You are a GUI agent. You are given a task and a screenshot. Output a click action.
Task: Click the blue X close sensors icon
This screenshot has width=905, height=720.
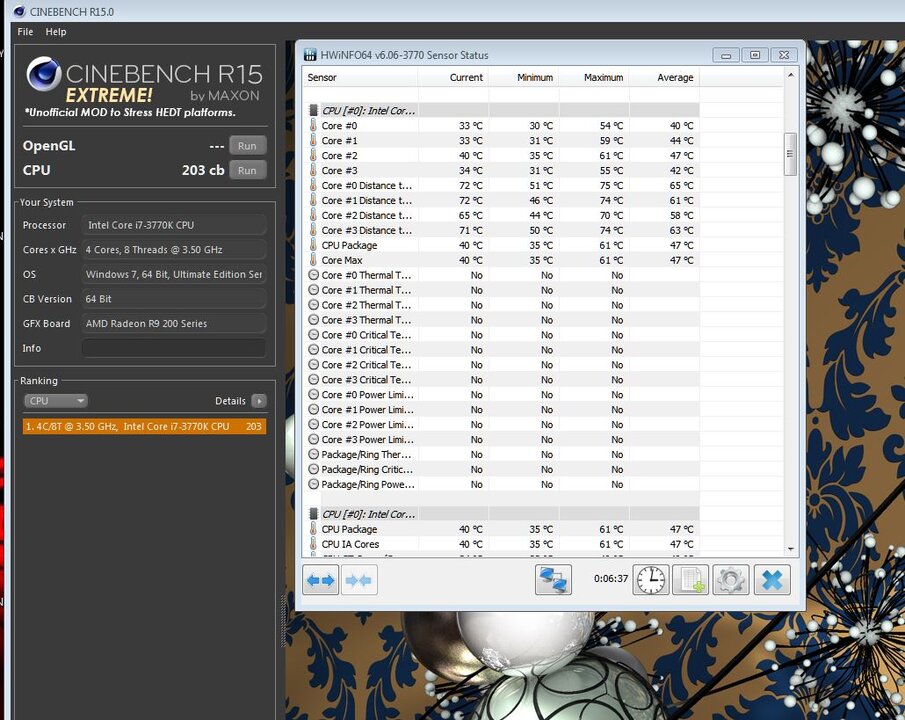[x=772, y=580]
